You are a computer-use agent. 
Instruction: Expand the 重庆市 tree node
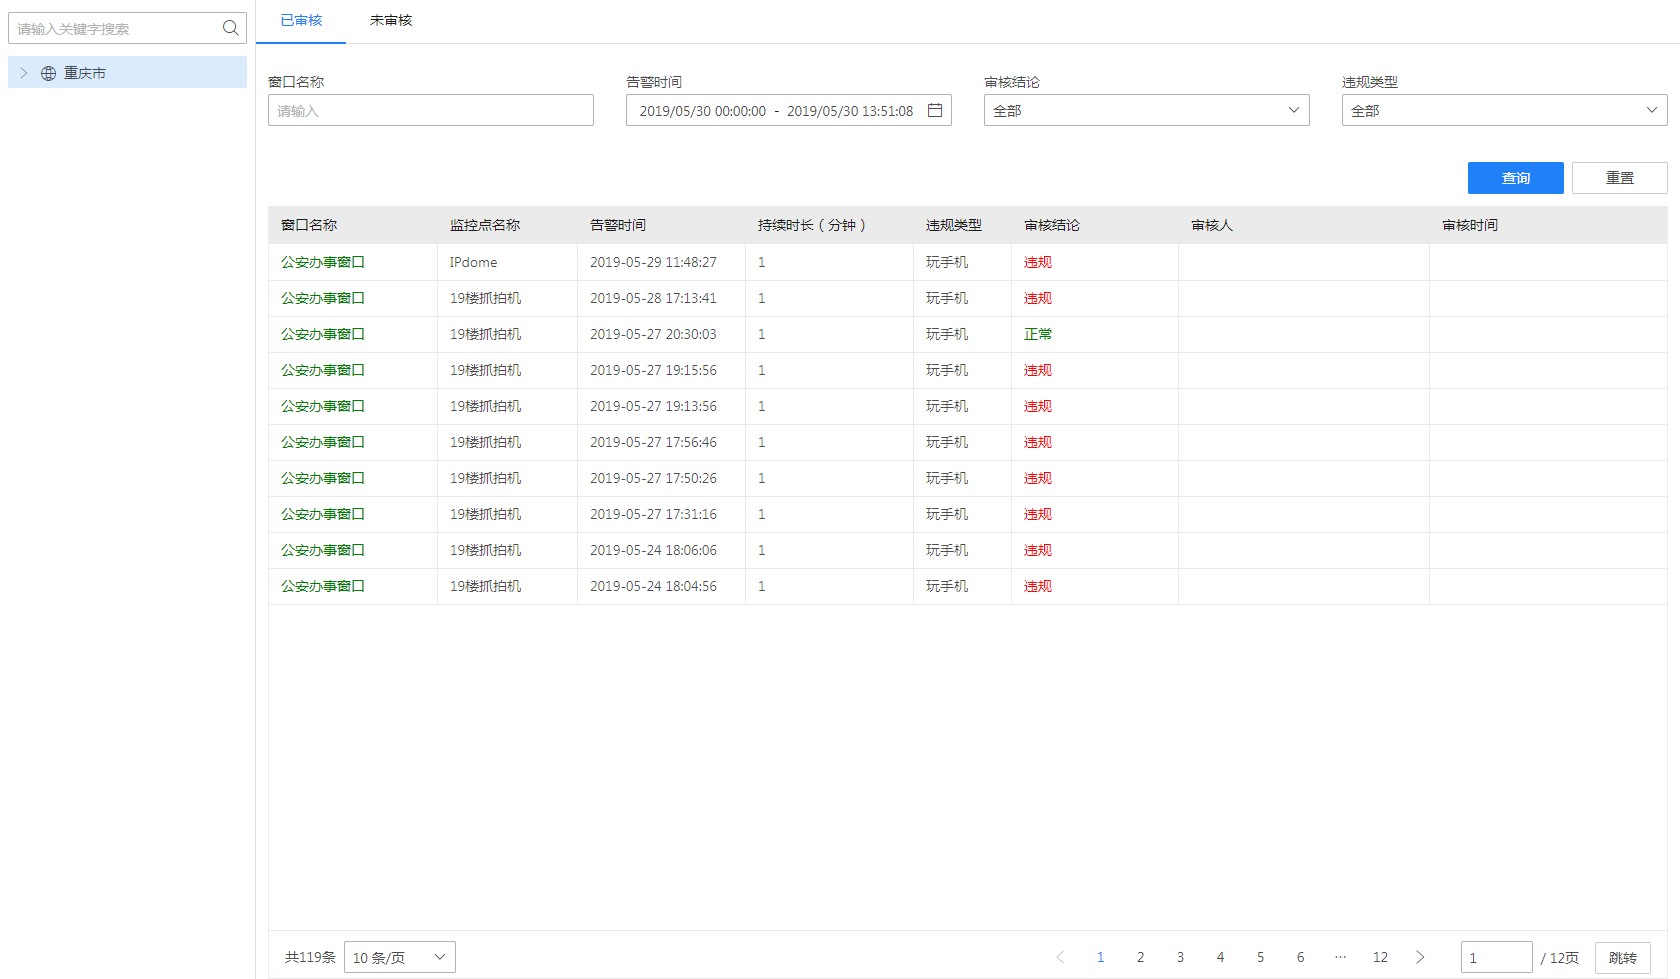24,73
